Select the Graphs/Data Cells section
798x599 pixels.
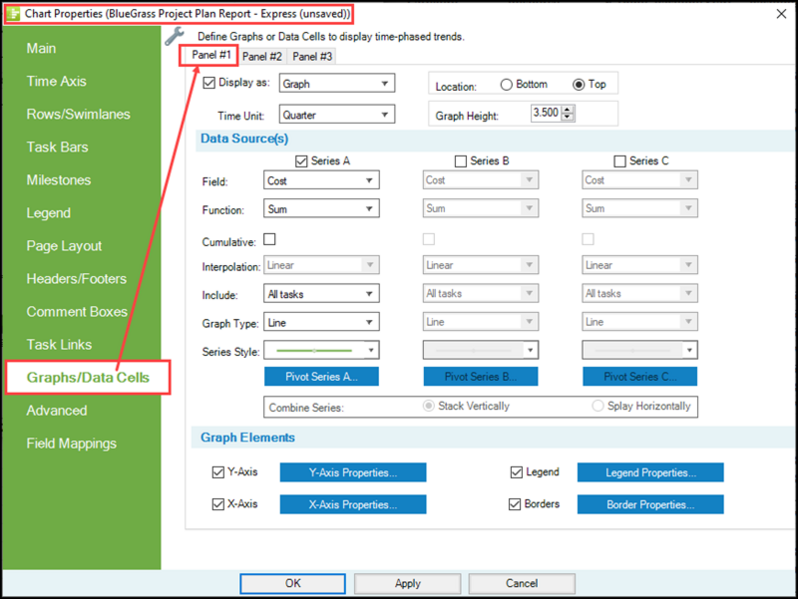pos(88,378)
